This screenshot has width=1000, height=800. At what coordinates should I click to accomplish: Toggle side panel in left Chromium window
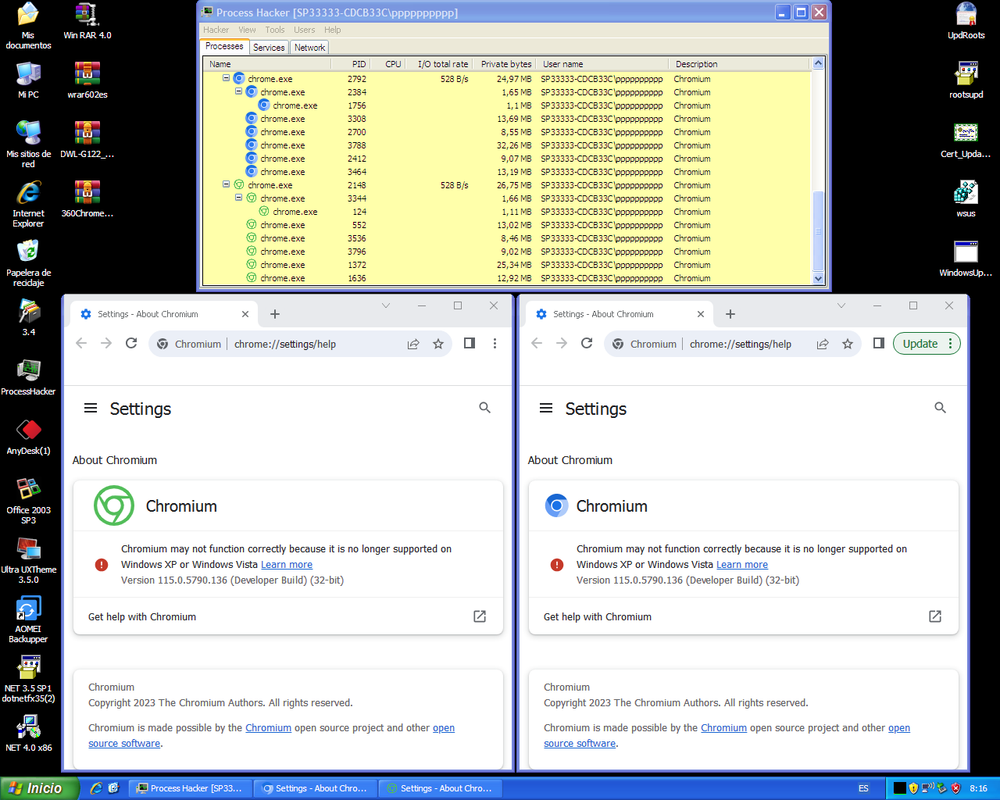click(469, 343)
